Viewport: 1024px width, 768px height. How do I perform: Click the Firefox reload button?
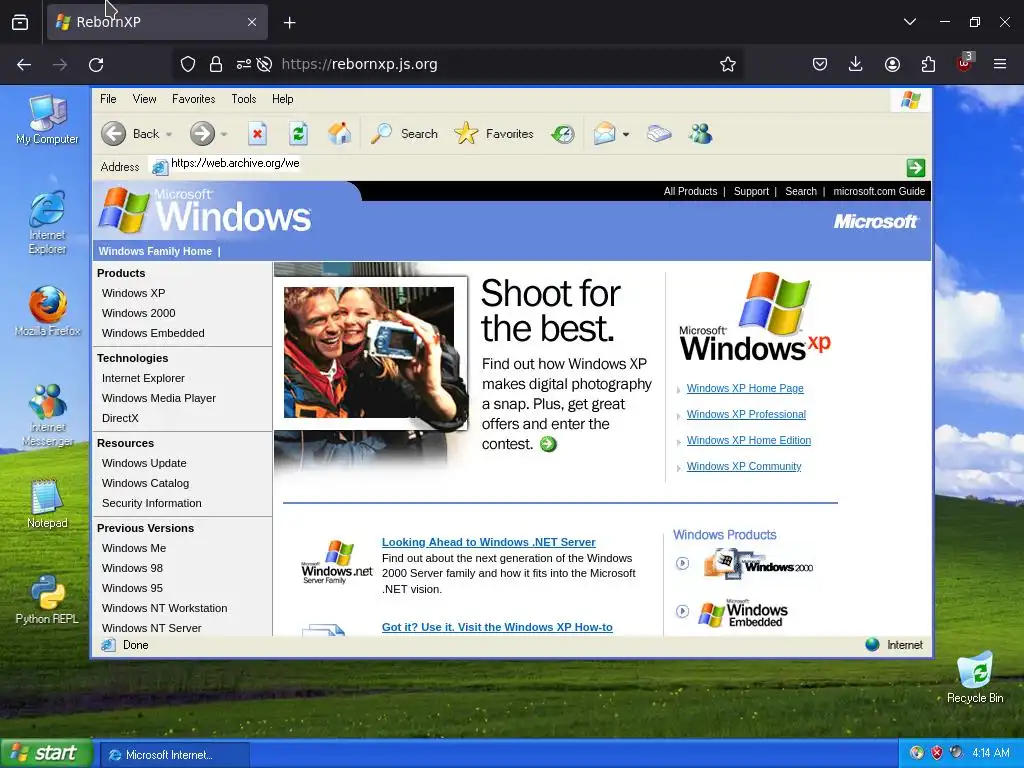click(x=96, y=64)
